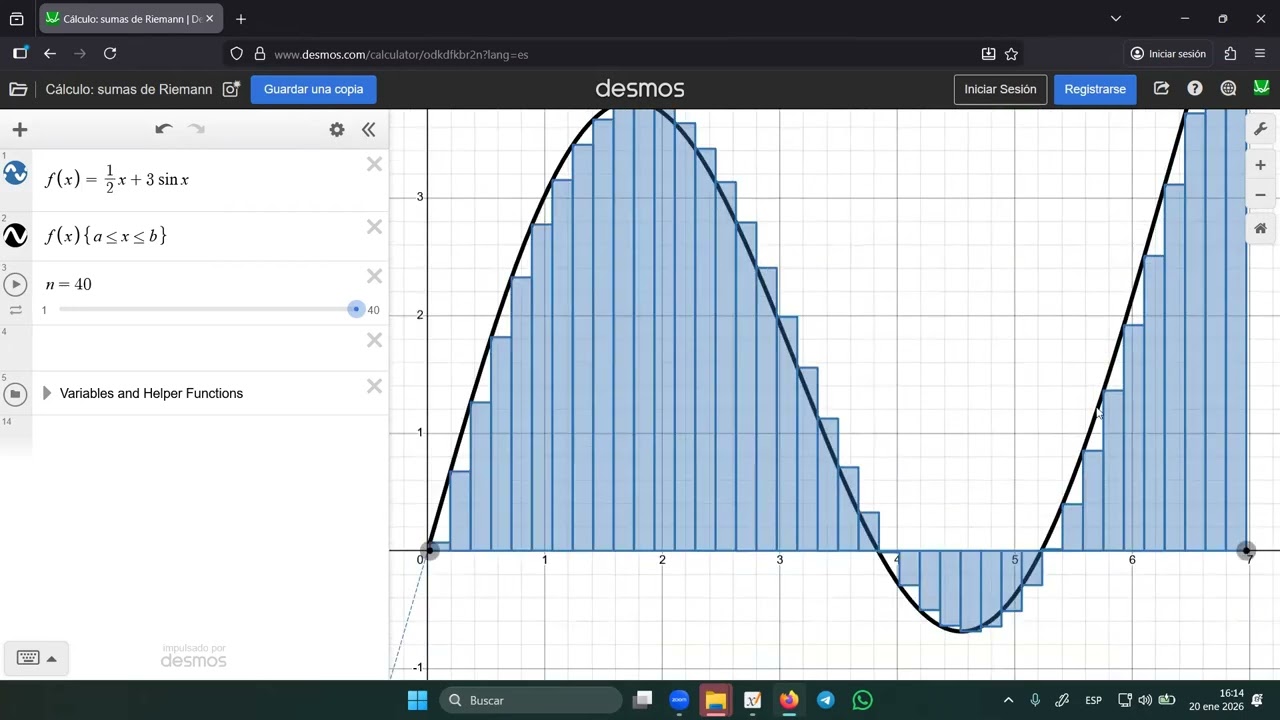Change the n slider loop mode
The height and width of the screenshot is (720, 1280).
[x=15, y=310]
